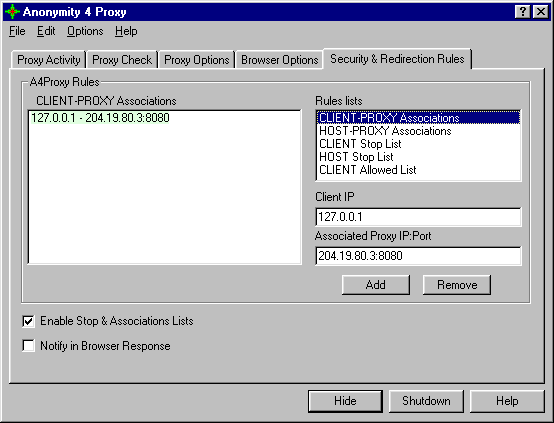Viewport: 554px width, 423px height.
Task: Click the Remove button
Action: coord(457,285)
